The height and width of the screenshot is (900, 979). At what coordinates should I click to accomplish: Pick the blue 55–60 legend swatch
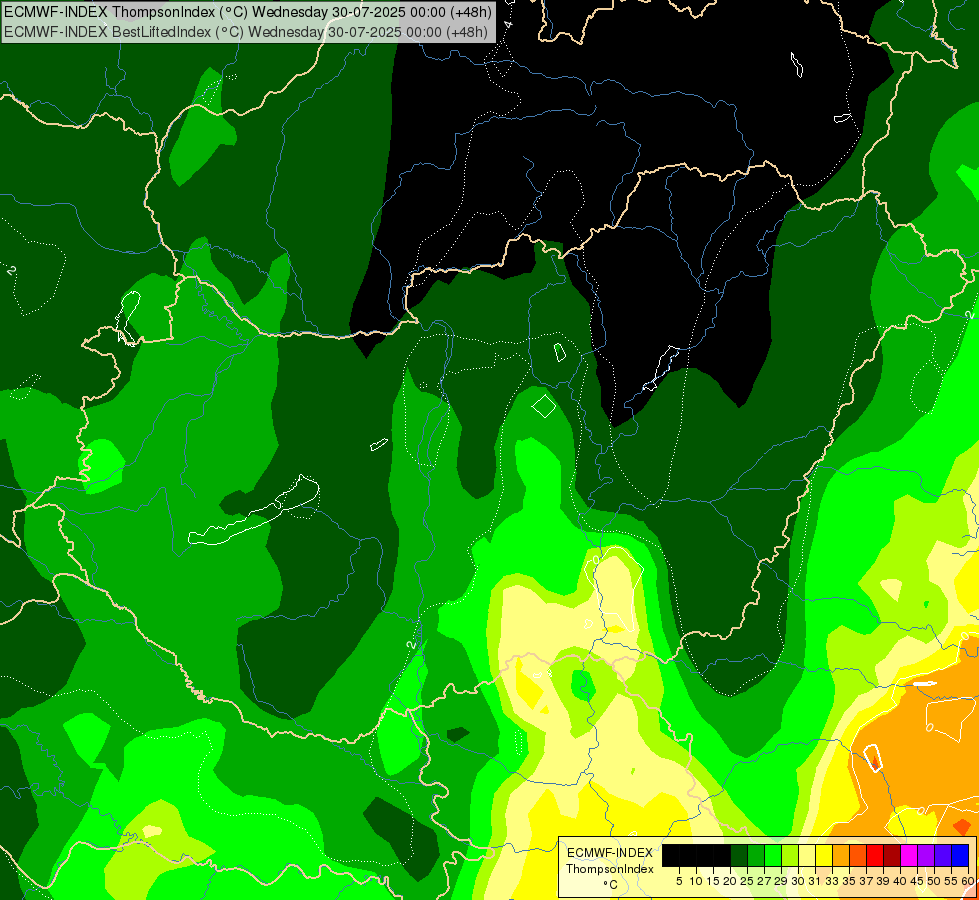960,856
